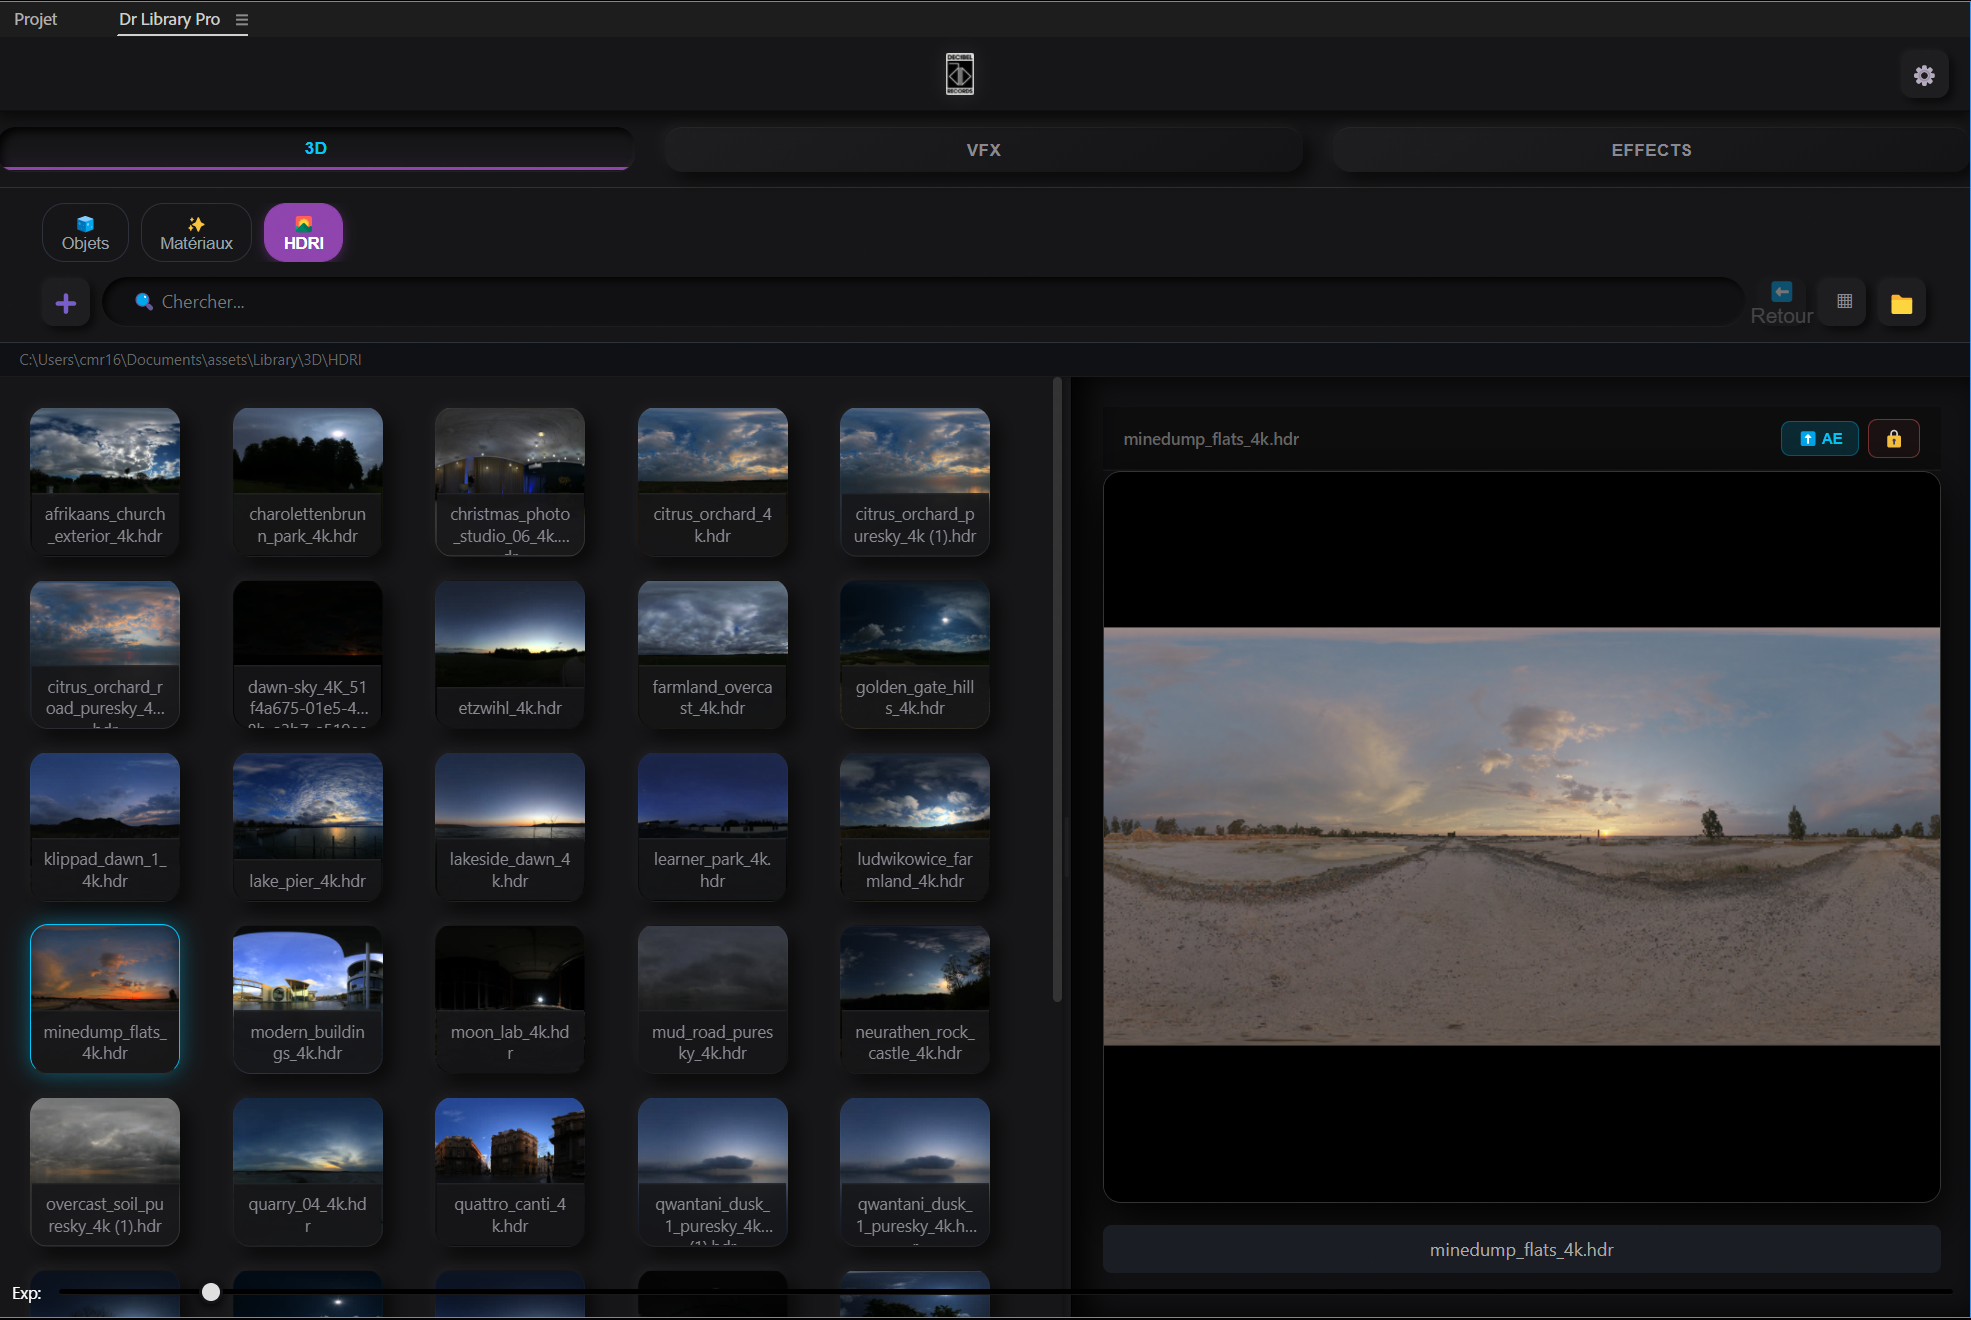The image size is (1971, 1320).
Task: Click the Chercher search field
Action: [x=923, y=302]
